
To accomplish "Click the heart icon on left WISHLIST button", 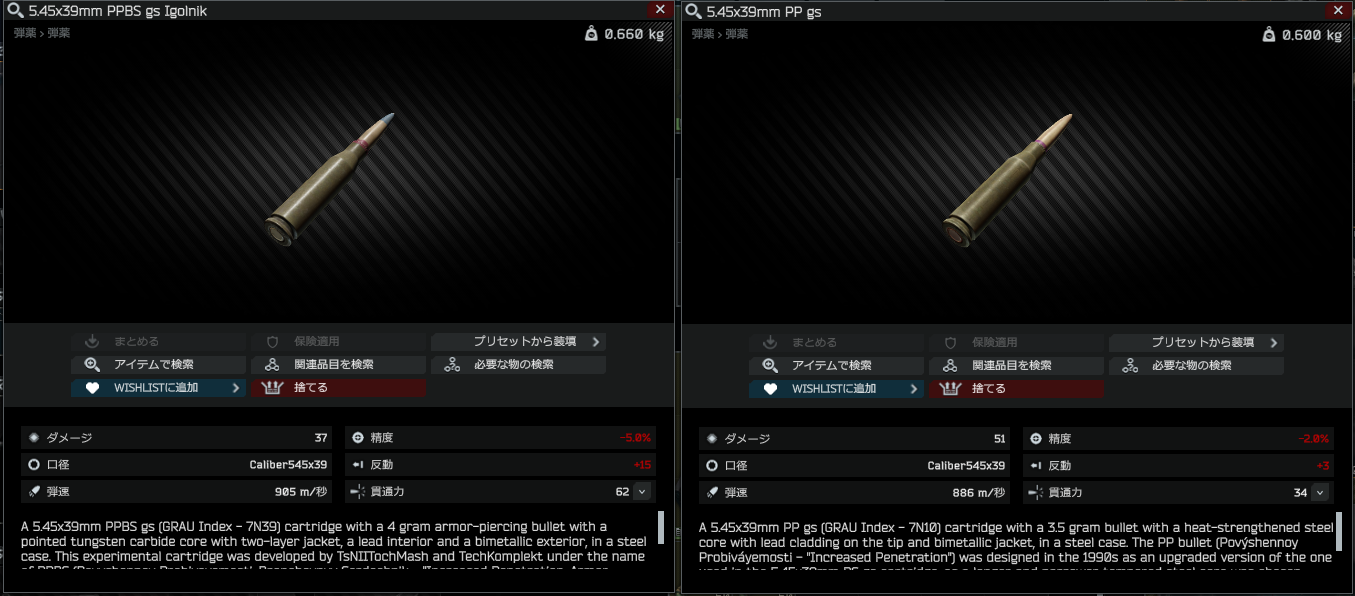I will click(x=93, y=388).
